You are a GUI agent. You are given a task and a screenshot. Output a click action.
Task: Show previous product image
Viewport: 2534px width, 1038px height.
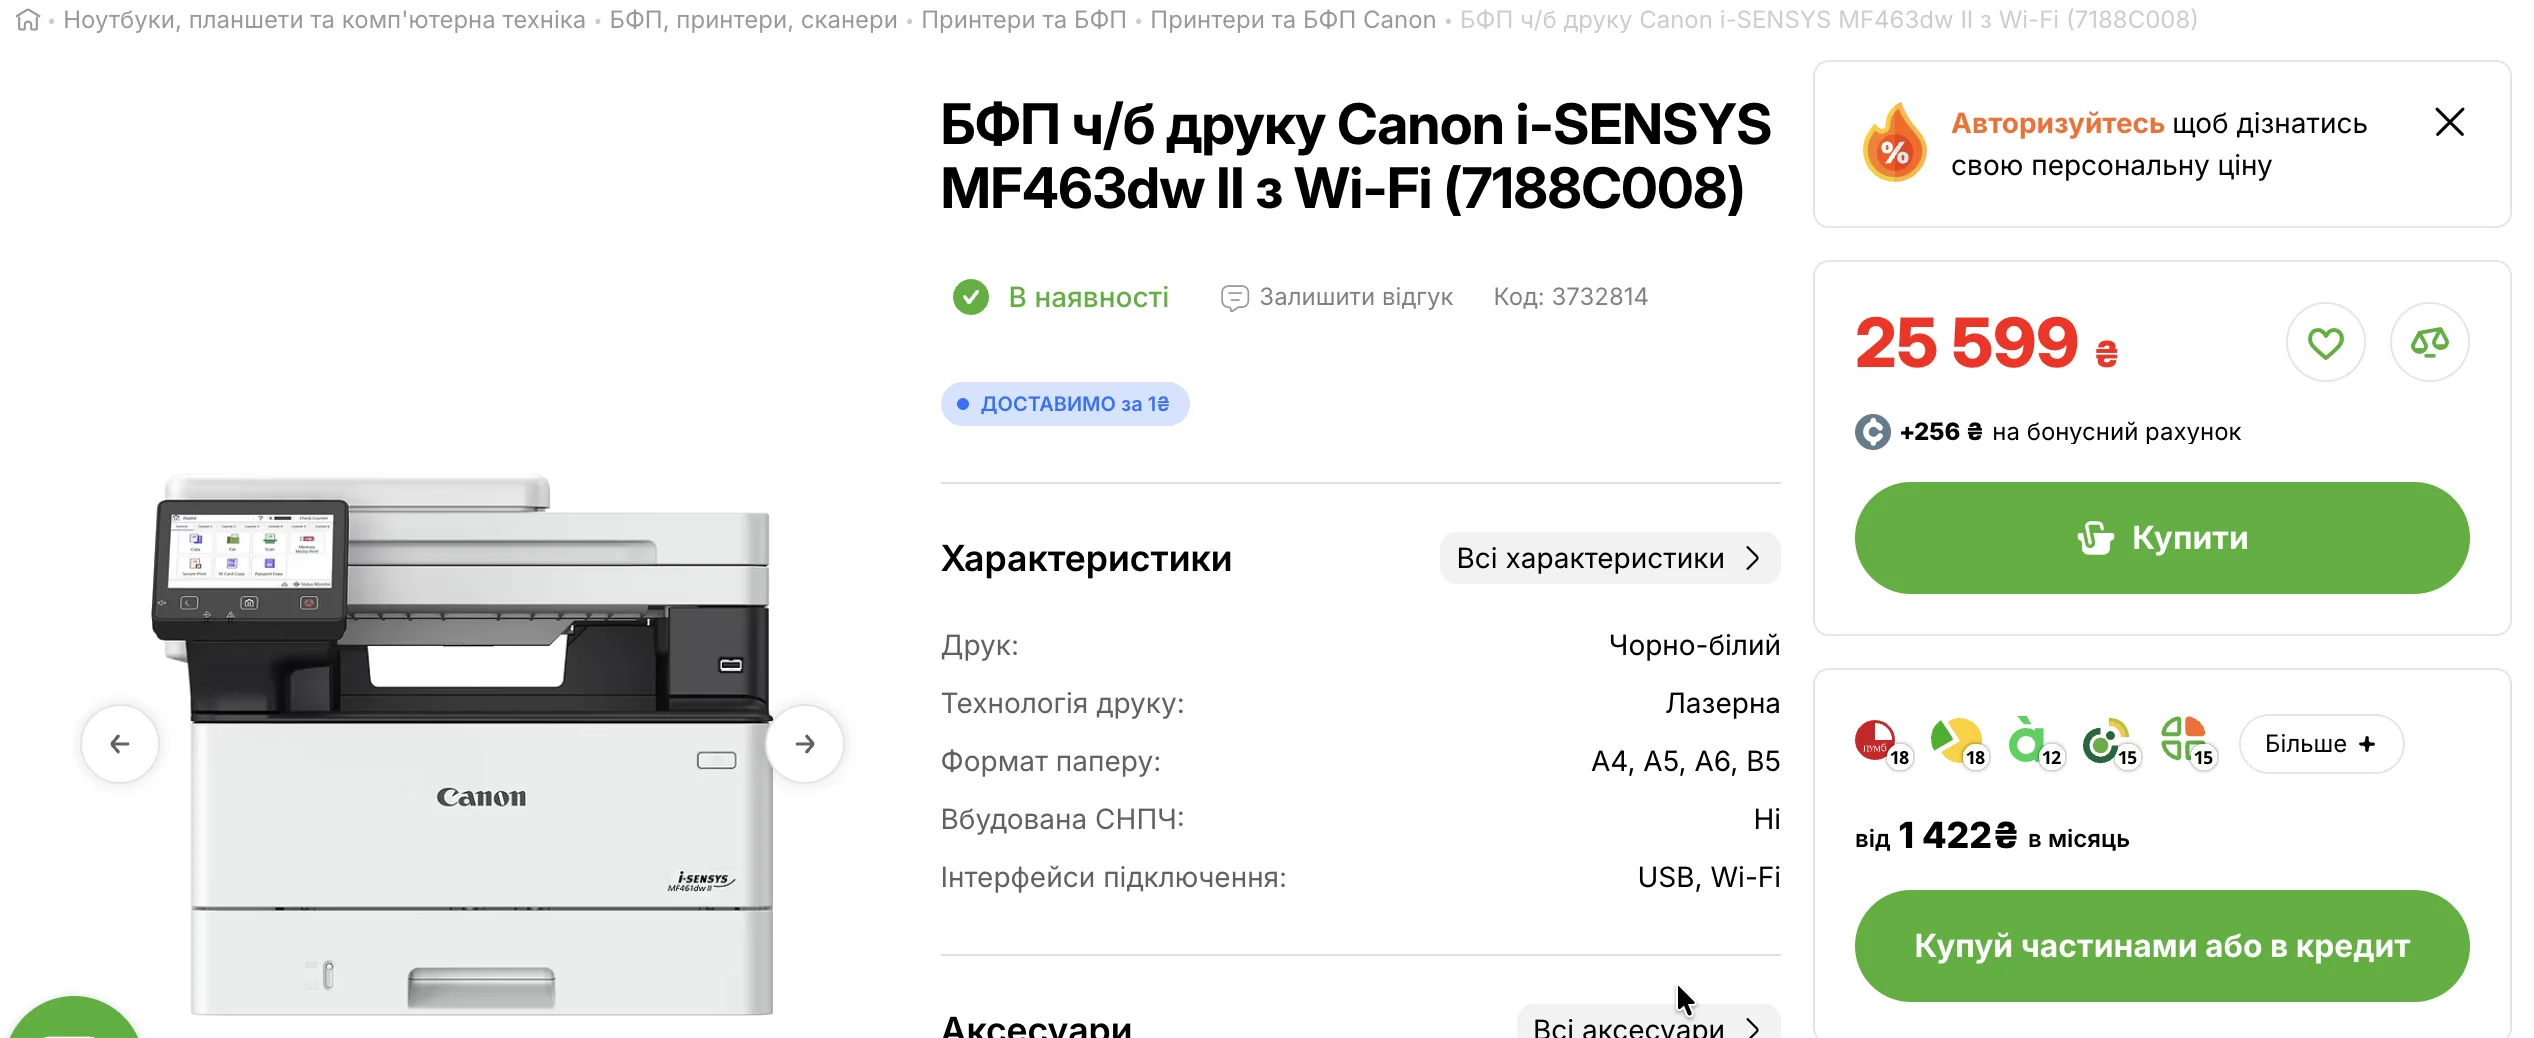(x=120, y=744)
